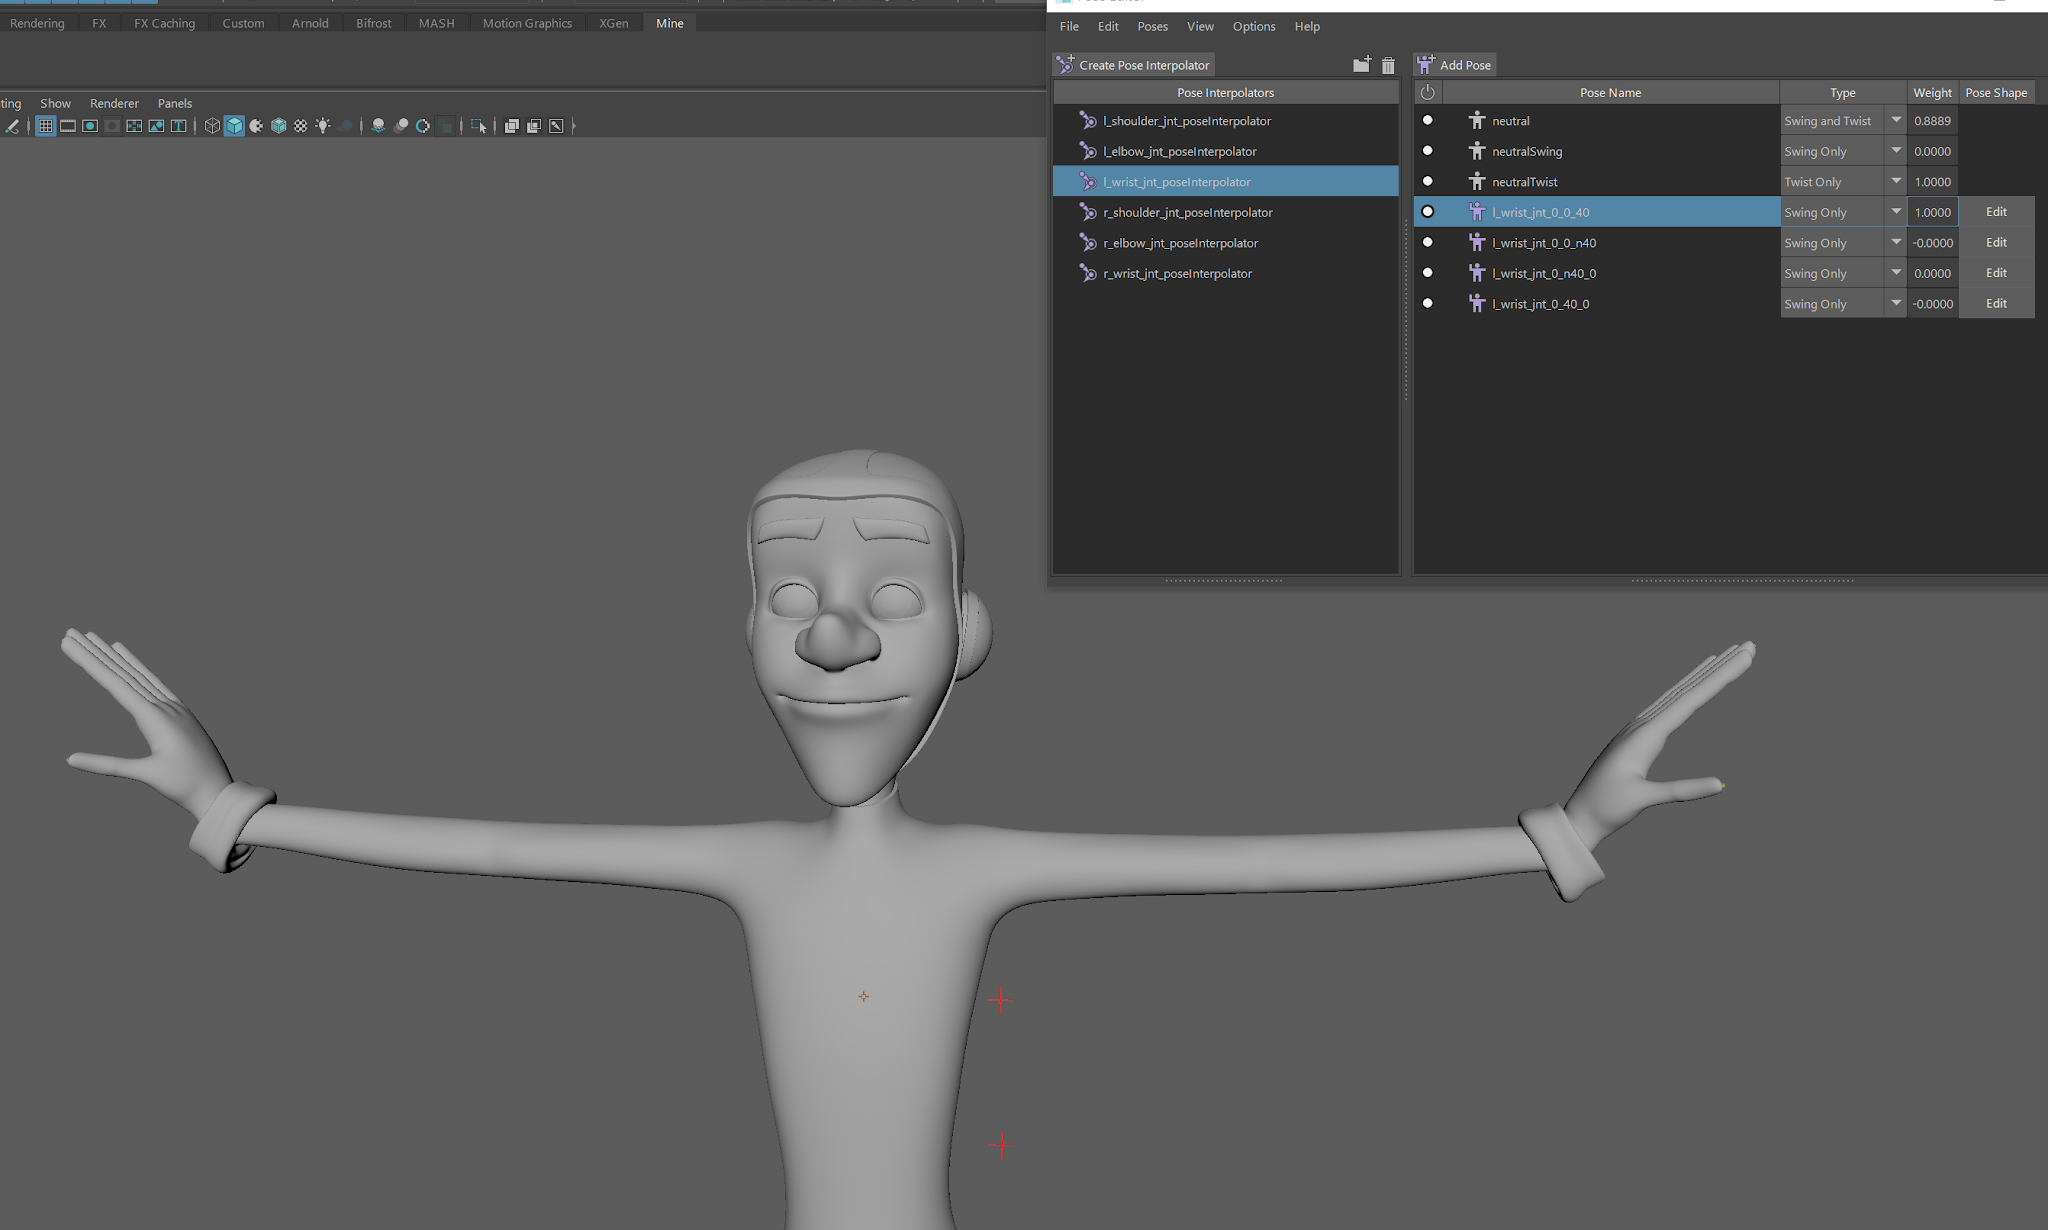2048x1230 pixels.
Task: Toggle the textured checker display icon
Action: [x=300, y=126]
